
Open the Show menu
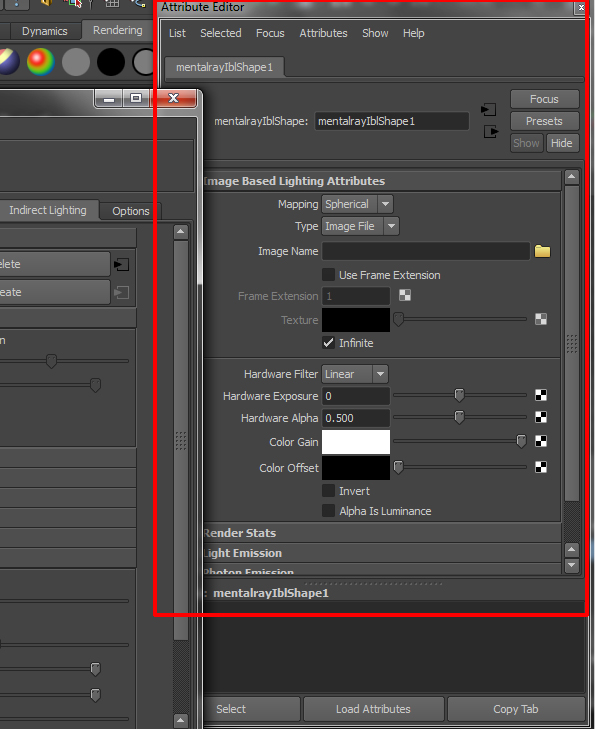click(375, 33)
